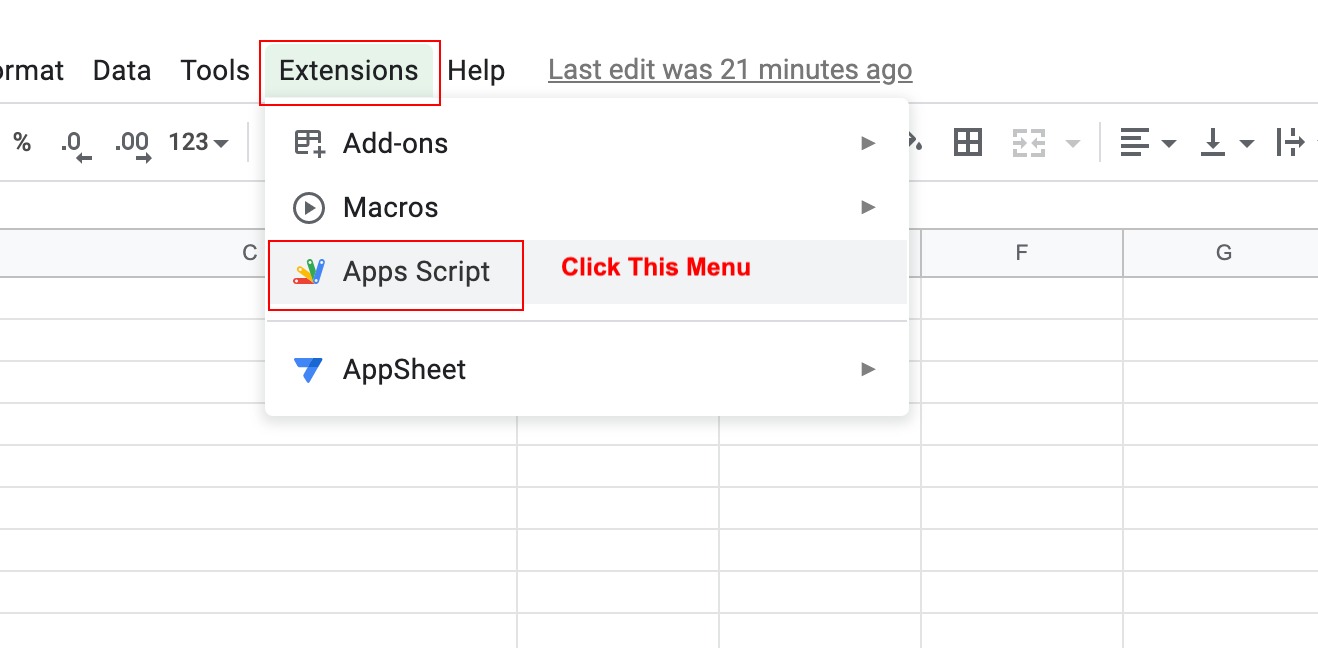
Task: Apply percent format to the cell
Action: click(x=20, y=142)
